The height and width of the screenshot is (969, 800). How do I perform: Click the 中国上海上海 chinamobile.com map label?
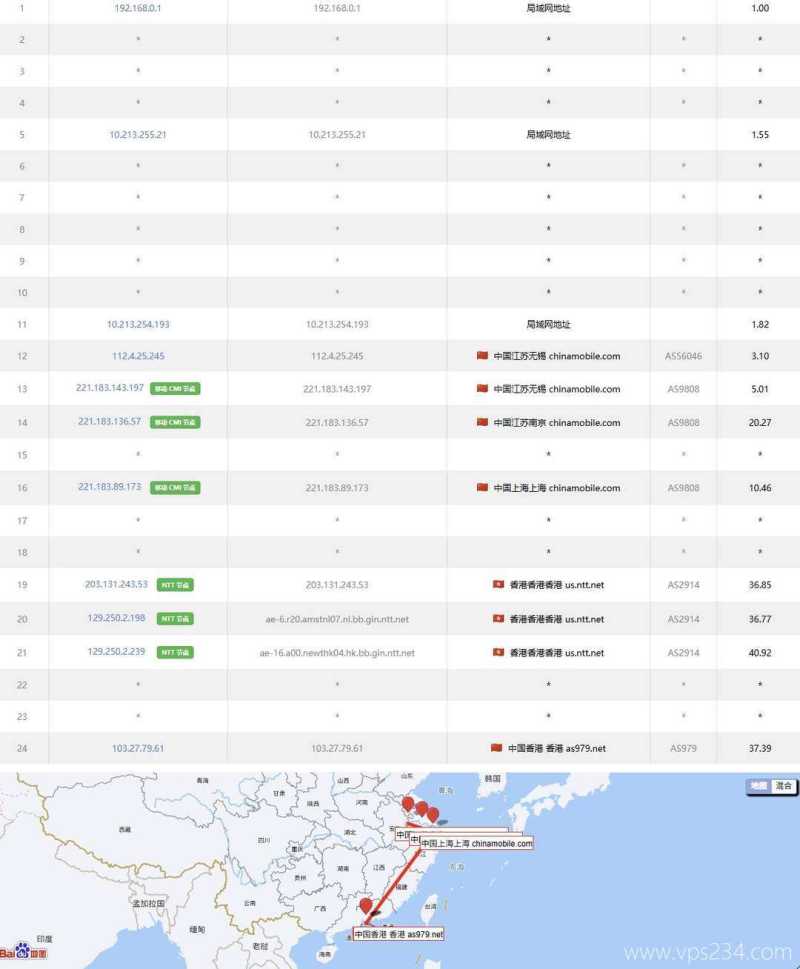tap(476, 844)
